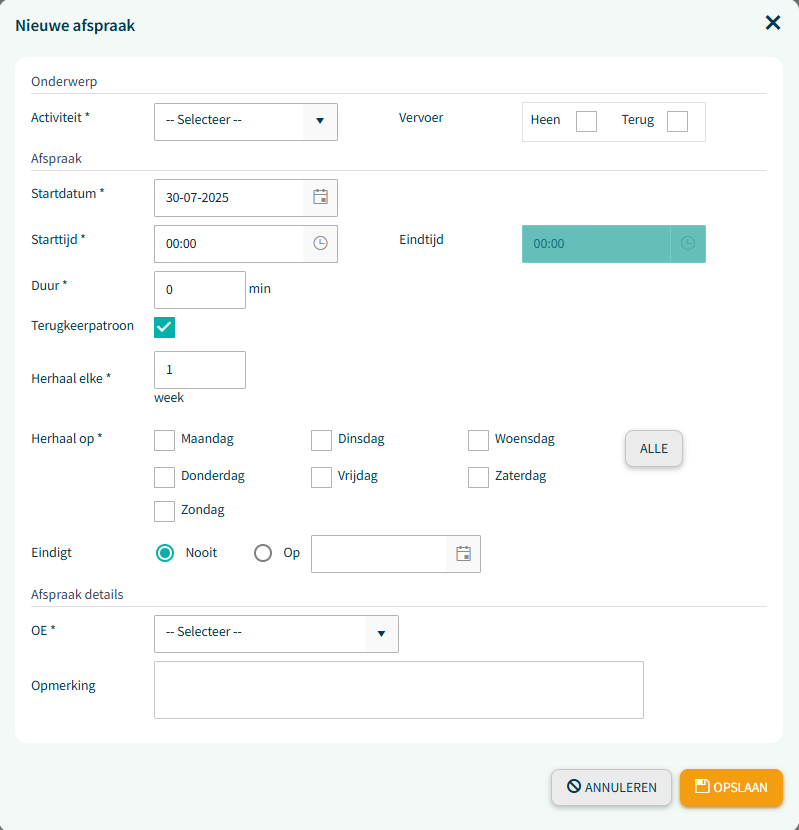Viewport: 799px width, 830px height.
Task: Click into the Opmerking text area
Action: [x=399, y=690]
